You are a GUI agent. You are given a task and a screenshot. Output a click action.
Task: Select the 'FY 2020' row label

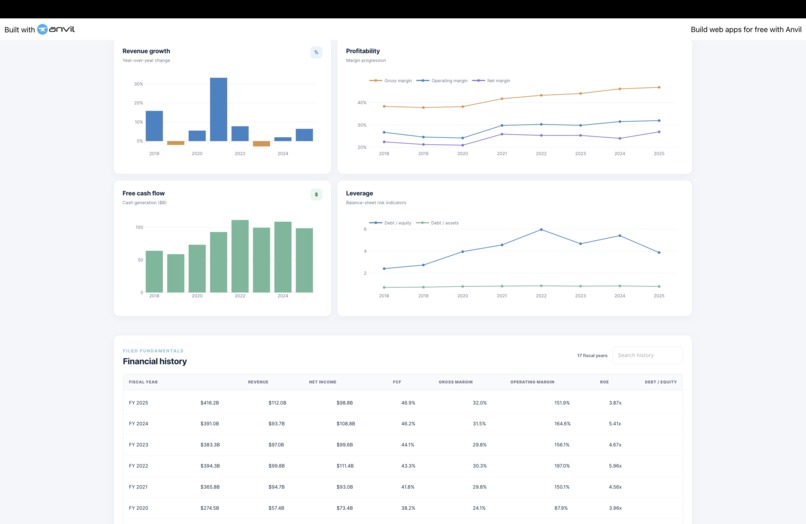coord(138,508)
